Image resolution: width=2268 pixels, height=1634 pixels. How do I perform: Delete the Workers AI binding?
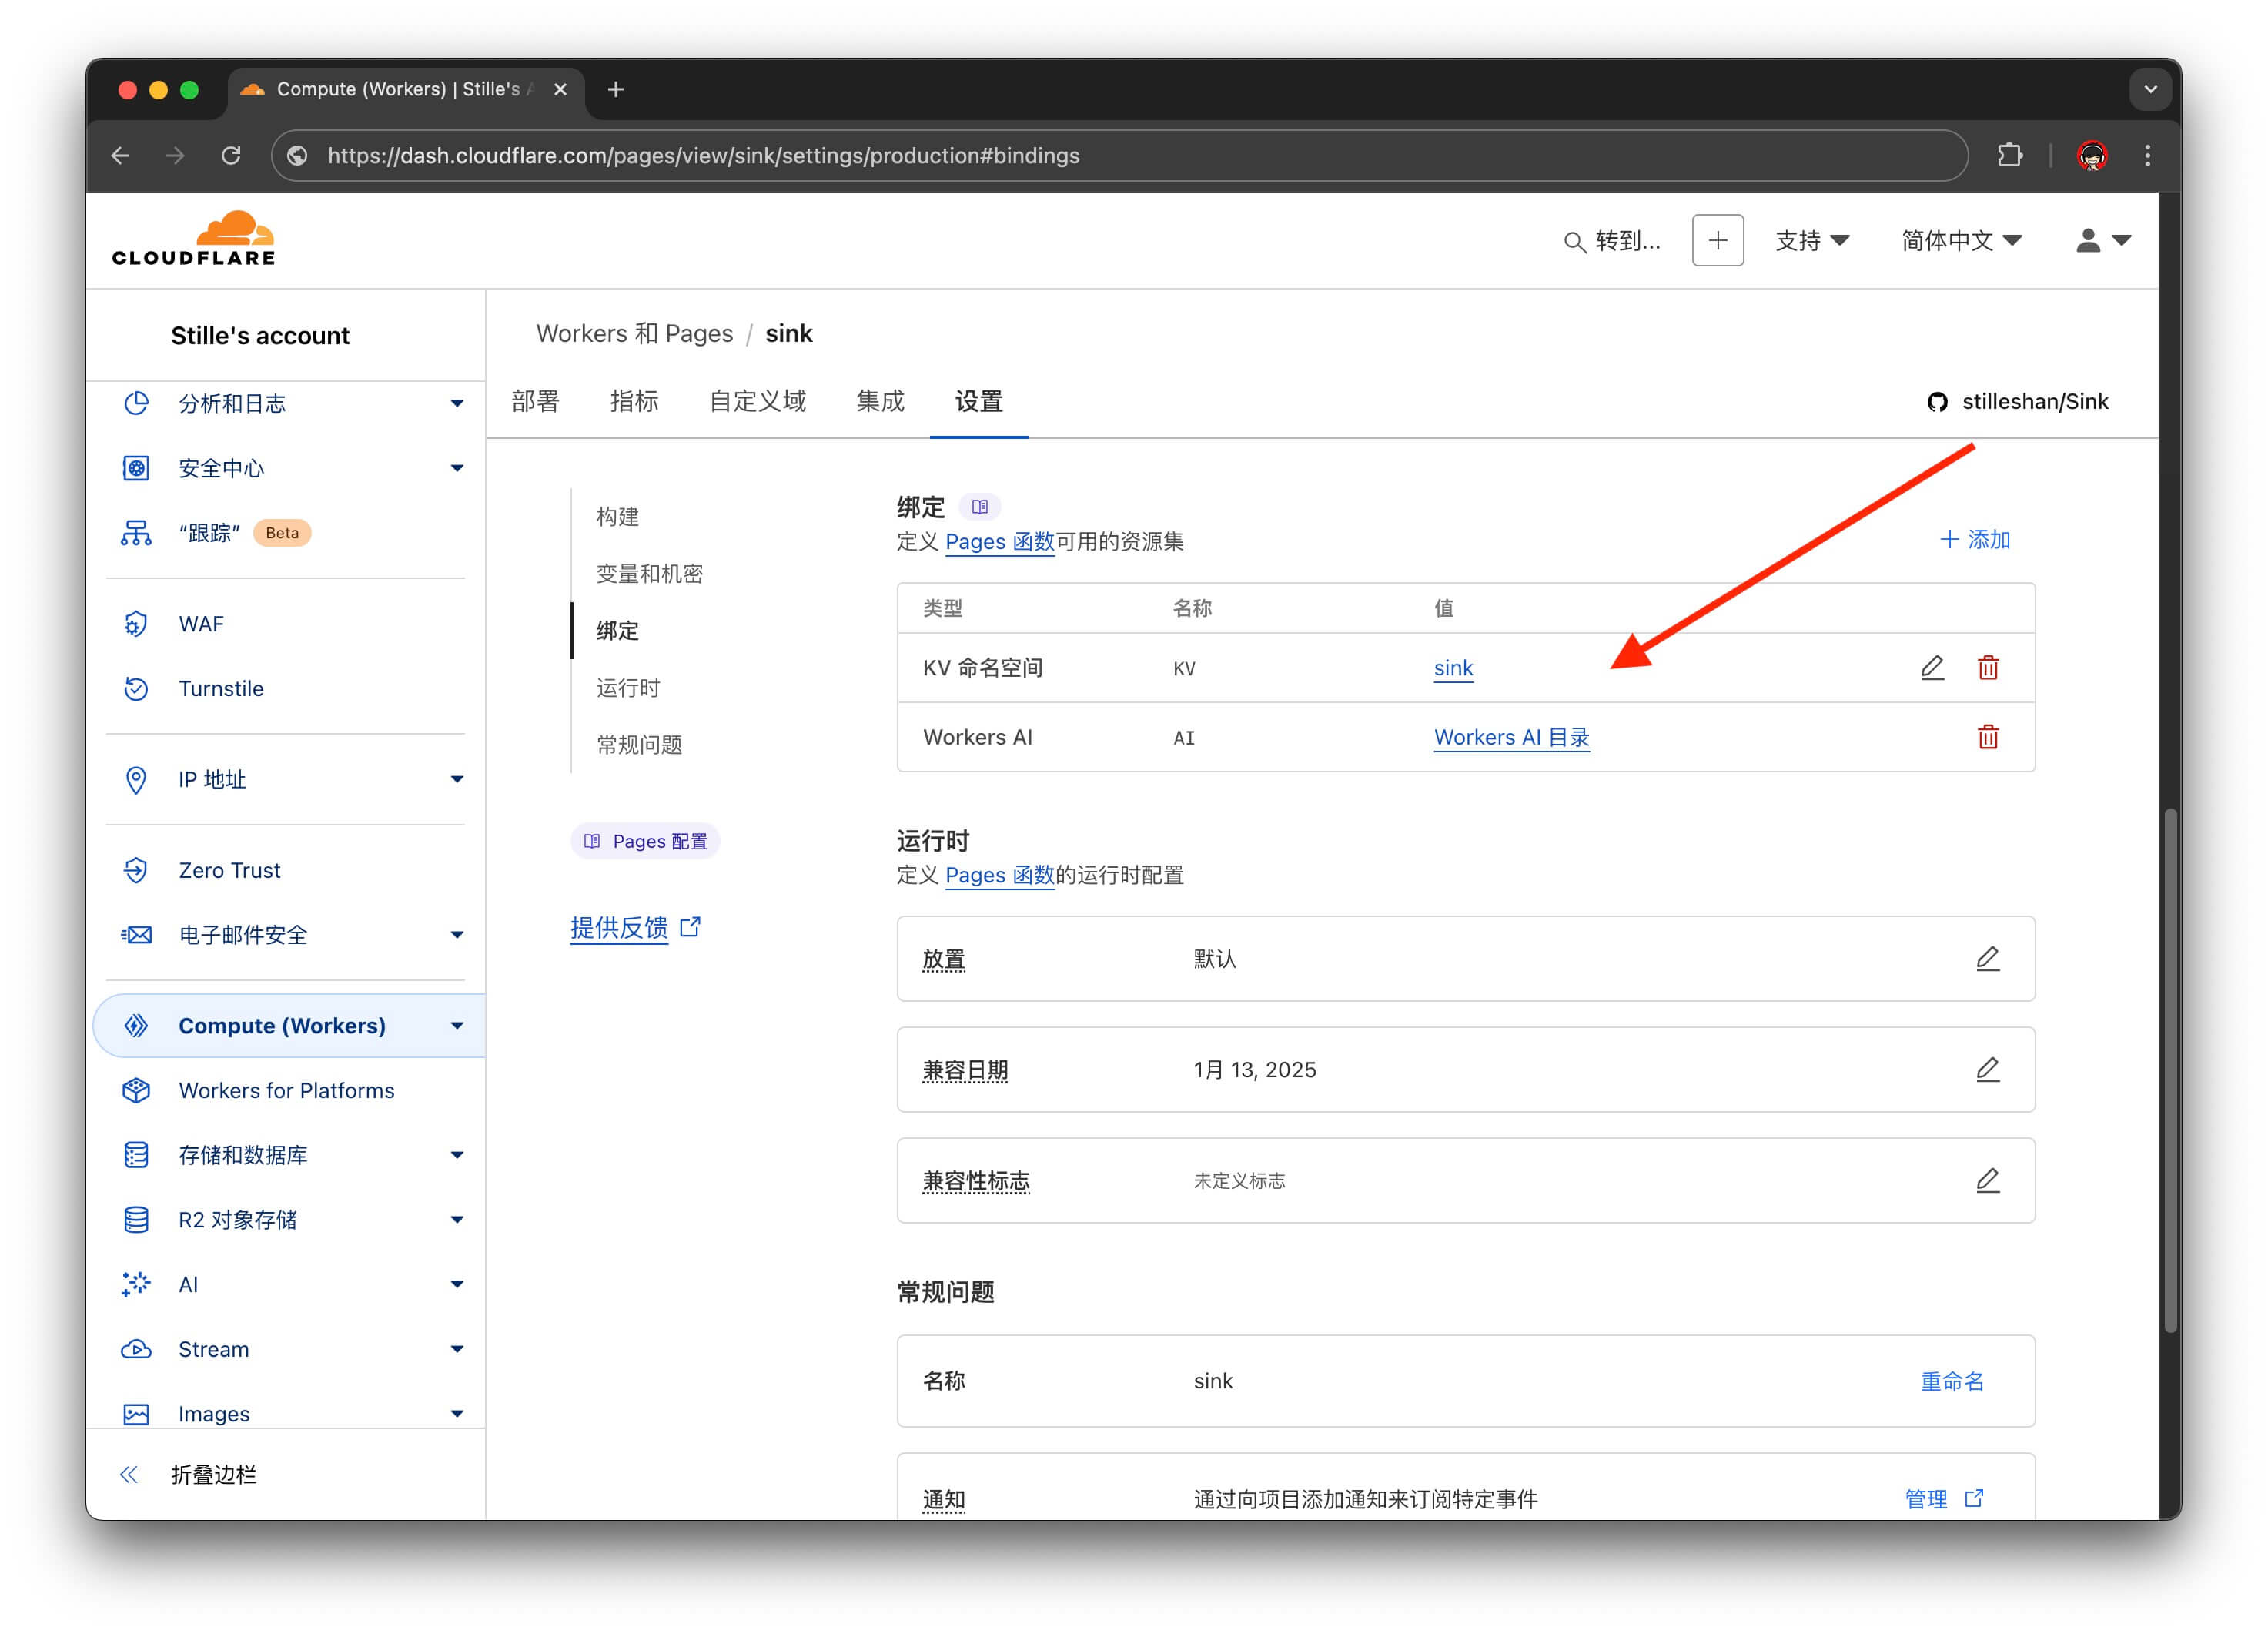coord(1988,737)
